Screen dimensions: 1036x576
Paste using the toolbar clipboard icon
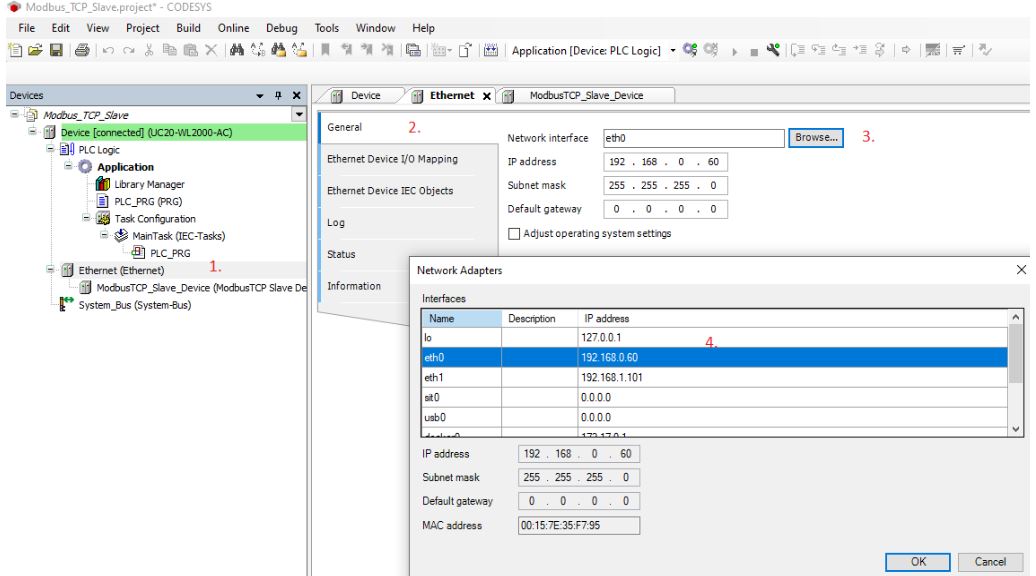pyautogui.click(x=190, y=50)
